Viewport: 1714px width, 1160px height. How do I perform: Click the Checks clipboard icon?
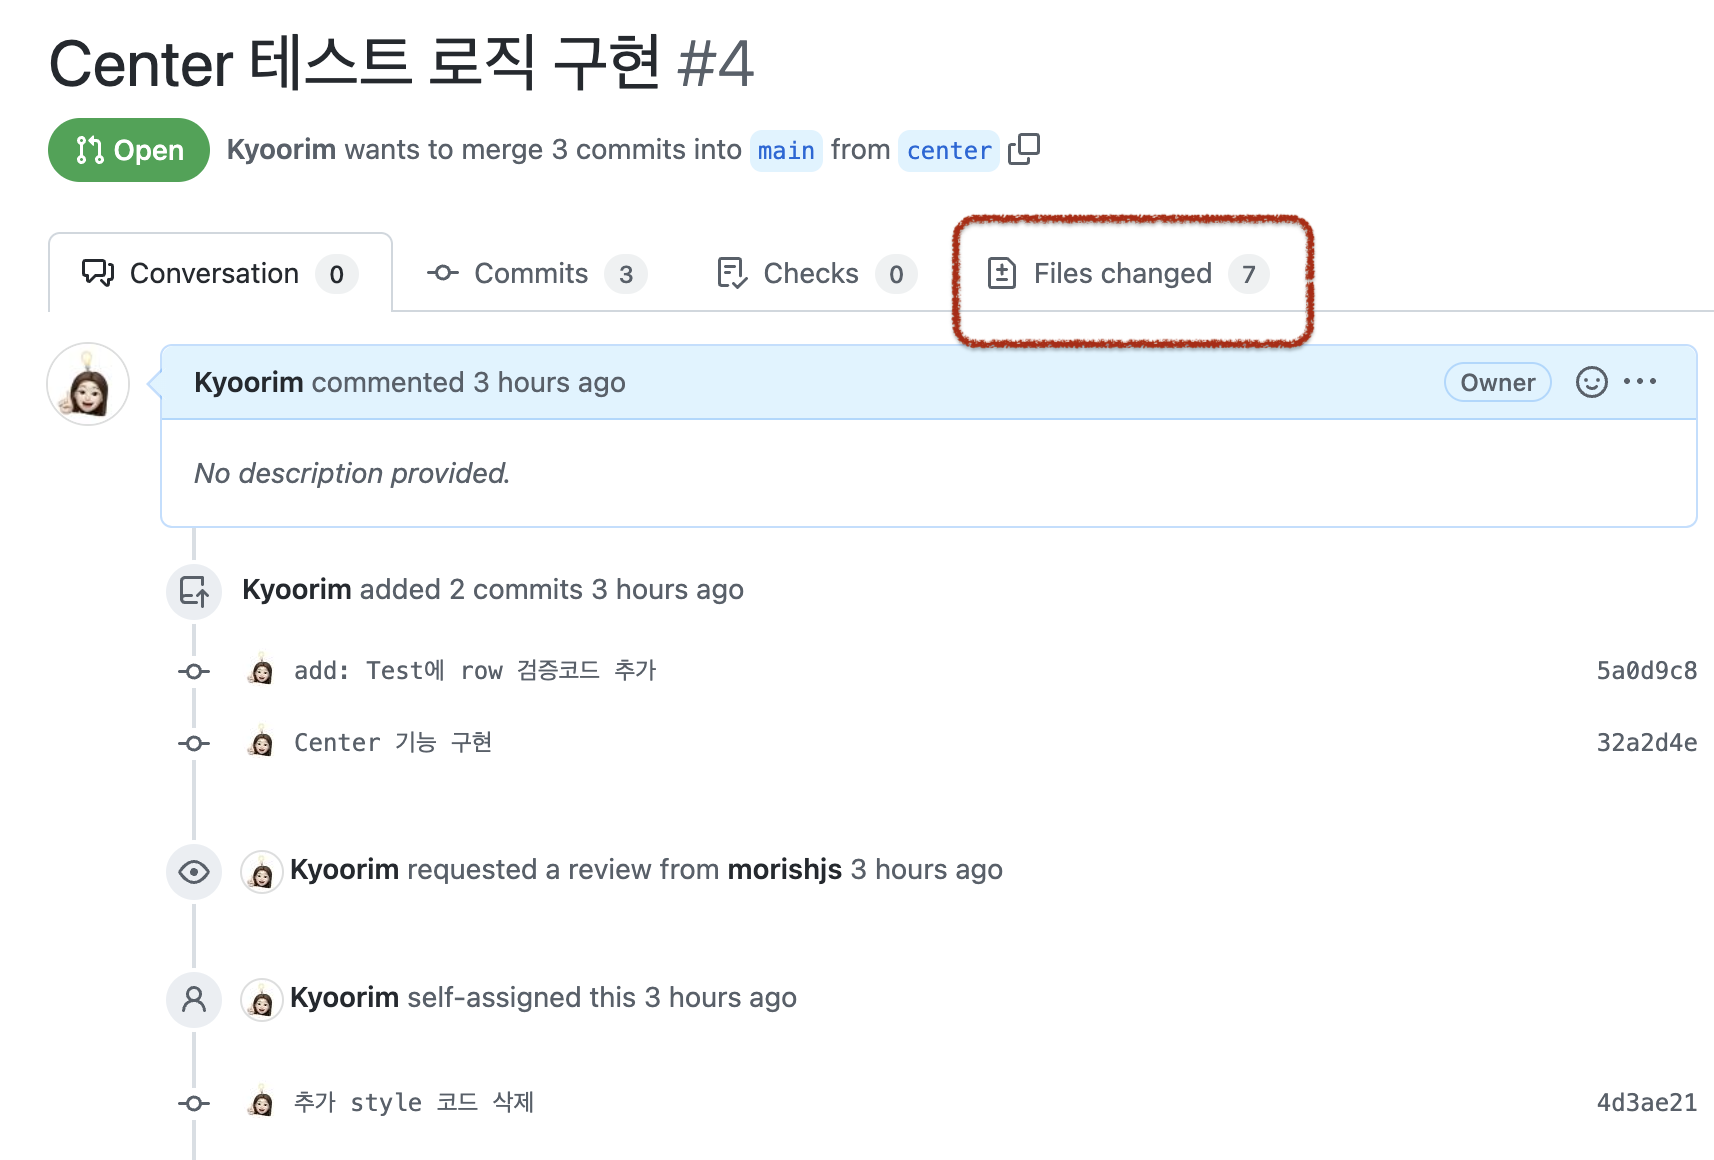tap(731, 273)
